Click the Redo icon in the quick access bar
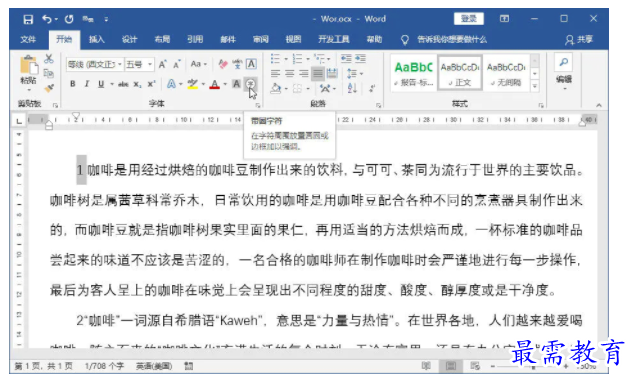The image size is (633, 384). pyautogui.click(x=69, y=19)
